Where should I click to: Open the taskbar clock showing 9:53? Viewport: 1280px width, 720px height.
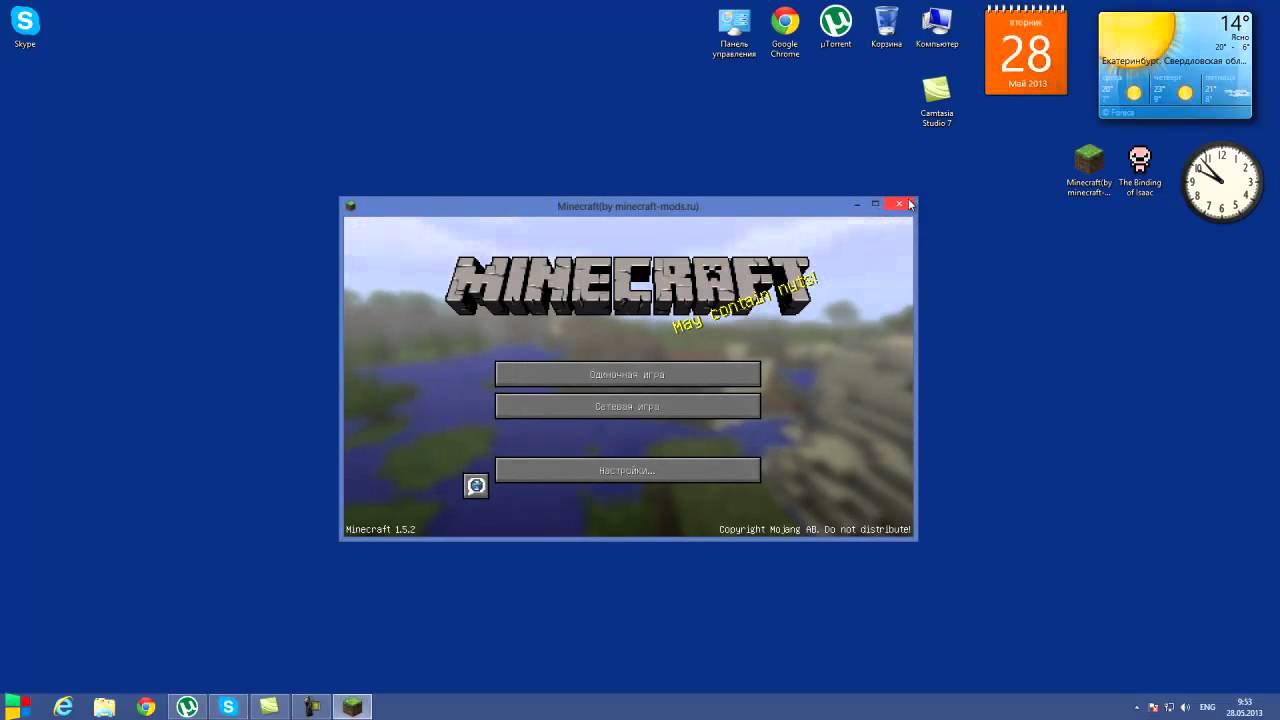[1245, 707]
